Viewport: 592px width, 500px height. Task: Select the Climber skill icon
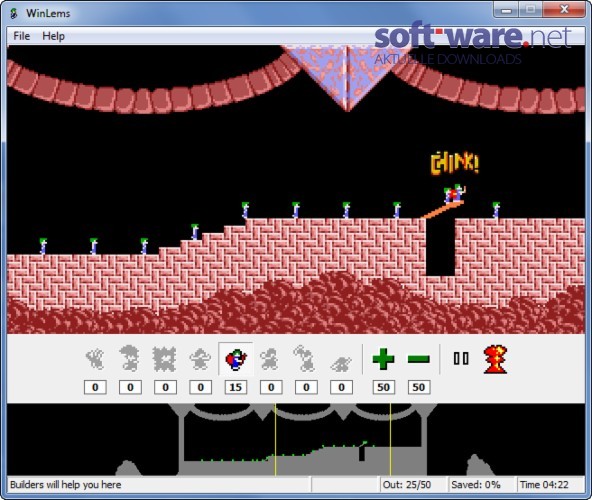95,359
